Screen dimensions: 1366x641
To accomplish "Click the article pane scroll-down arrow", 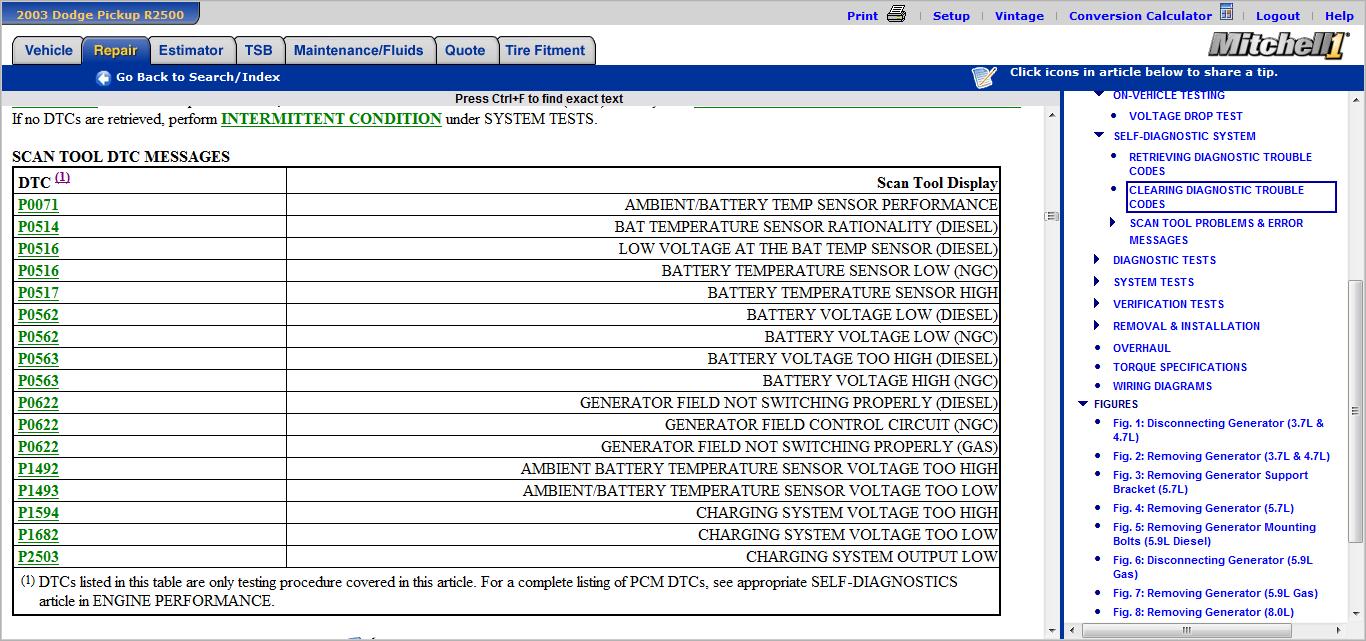I will tap(1051, 631).
